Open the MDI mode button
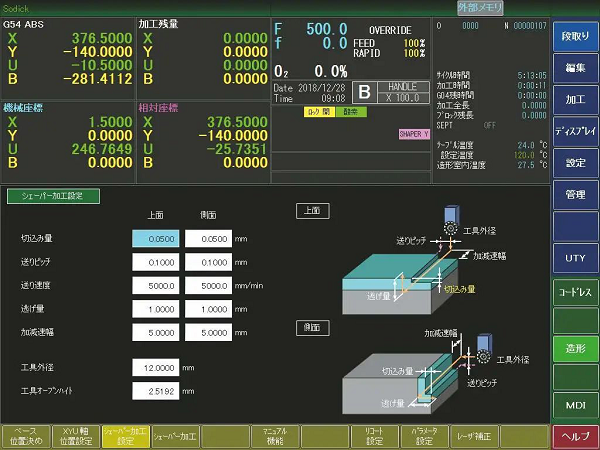This screenshot has width=600, height=450. 575,405
